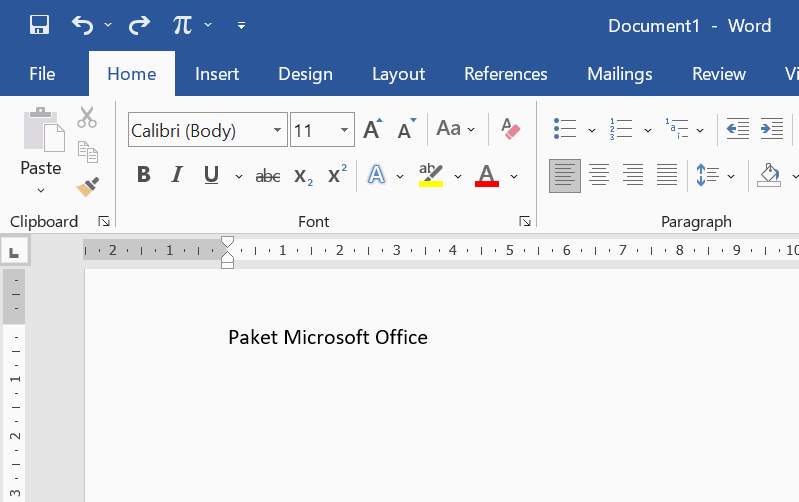
Task: Open the equation pi dropdown arrow
Action: coord(208,24)
